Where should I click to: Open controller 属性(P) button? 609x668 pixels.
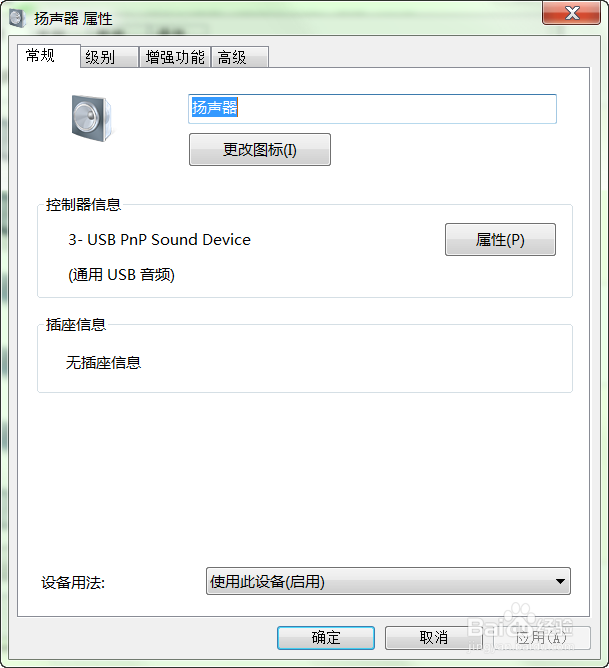click(x=500, y=239)
